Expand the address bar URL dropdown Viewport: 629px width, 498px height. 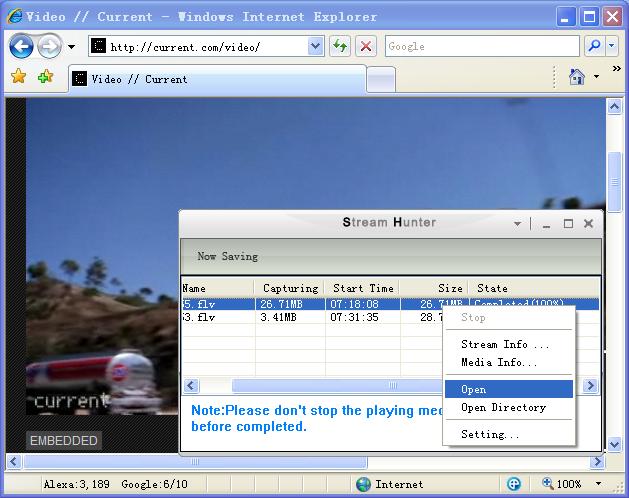pos(316,47)
